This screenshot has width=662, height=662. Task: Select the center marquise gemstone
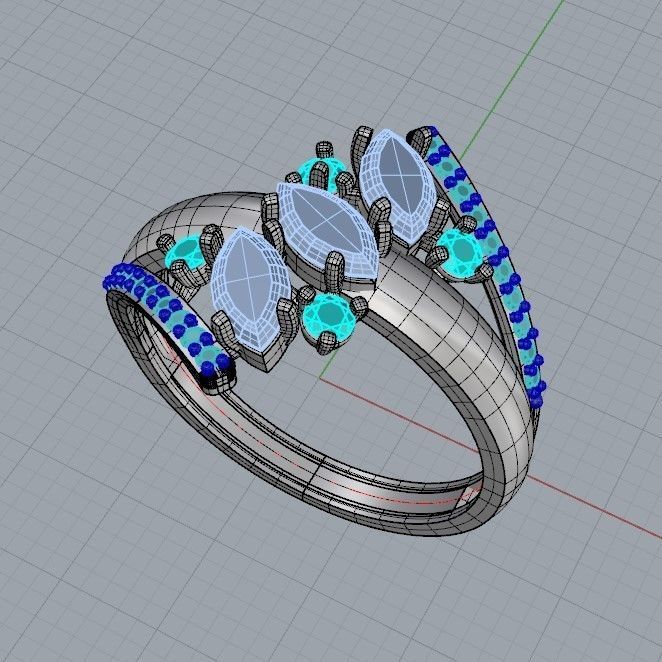[327, 231]
